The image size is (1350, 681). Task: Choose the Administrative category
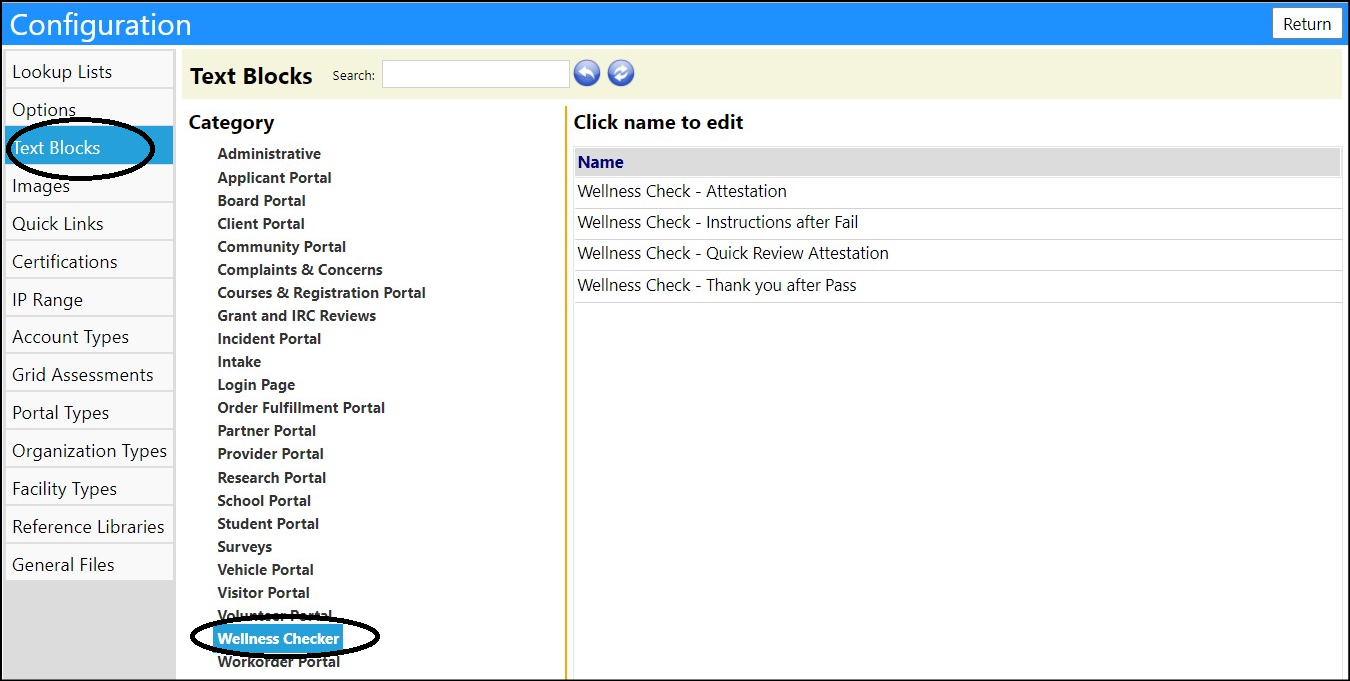[x=269, y=154]
